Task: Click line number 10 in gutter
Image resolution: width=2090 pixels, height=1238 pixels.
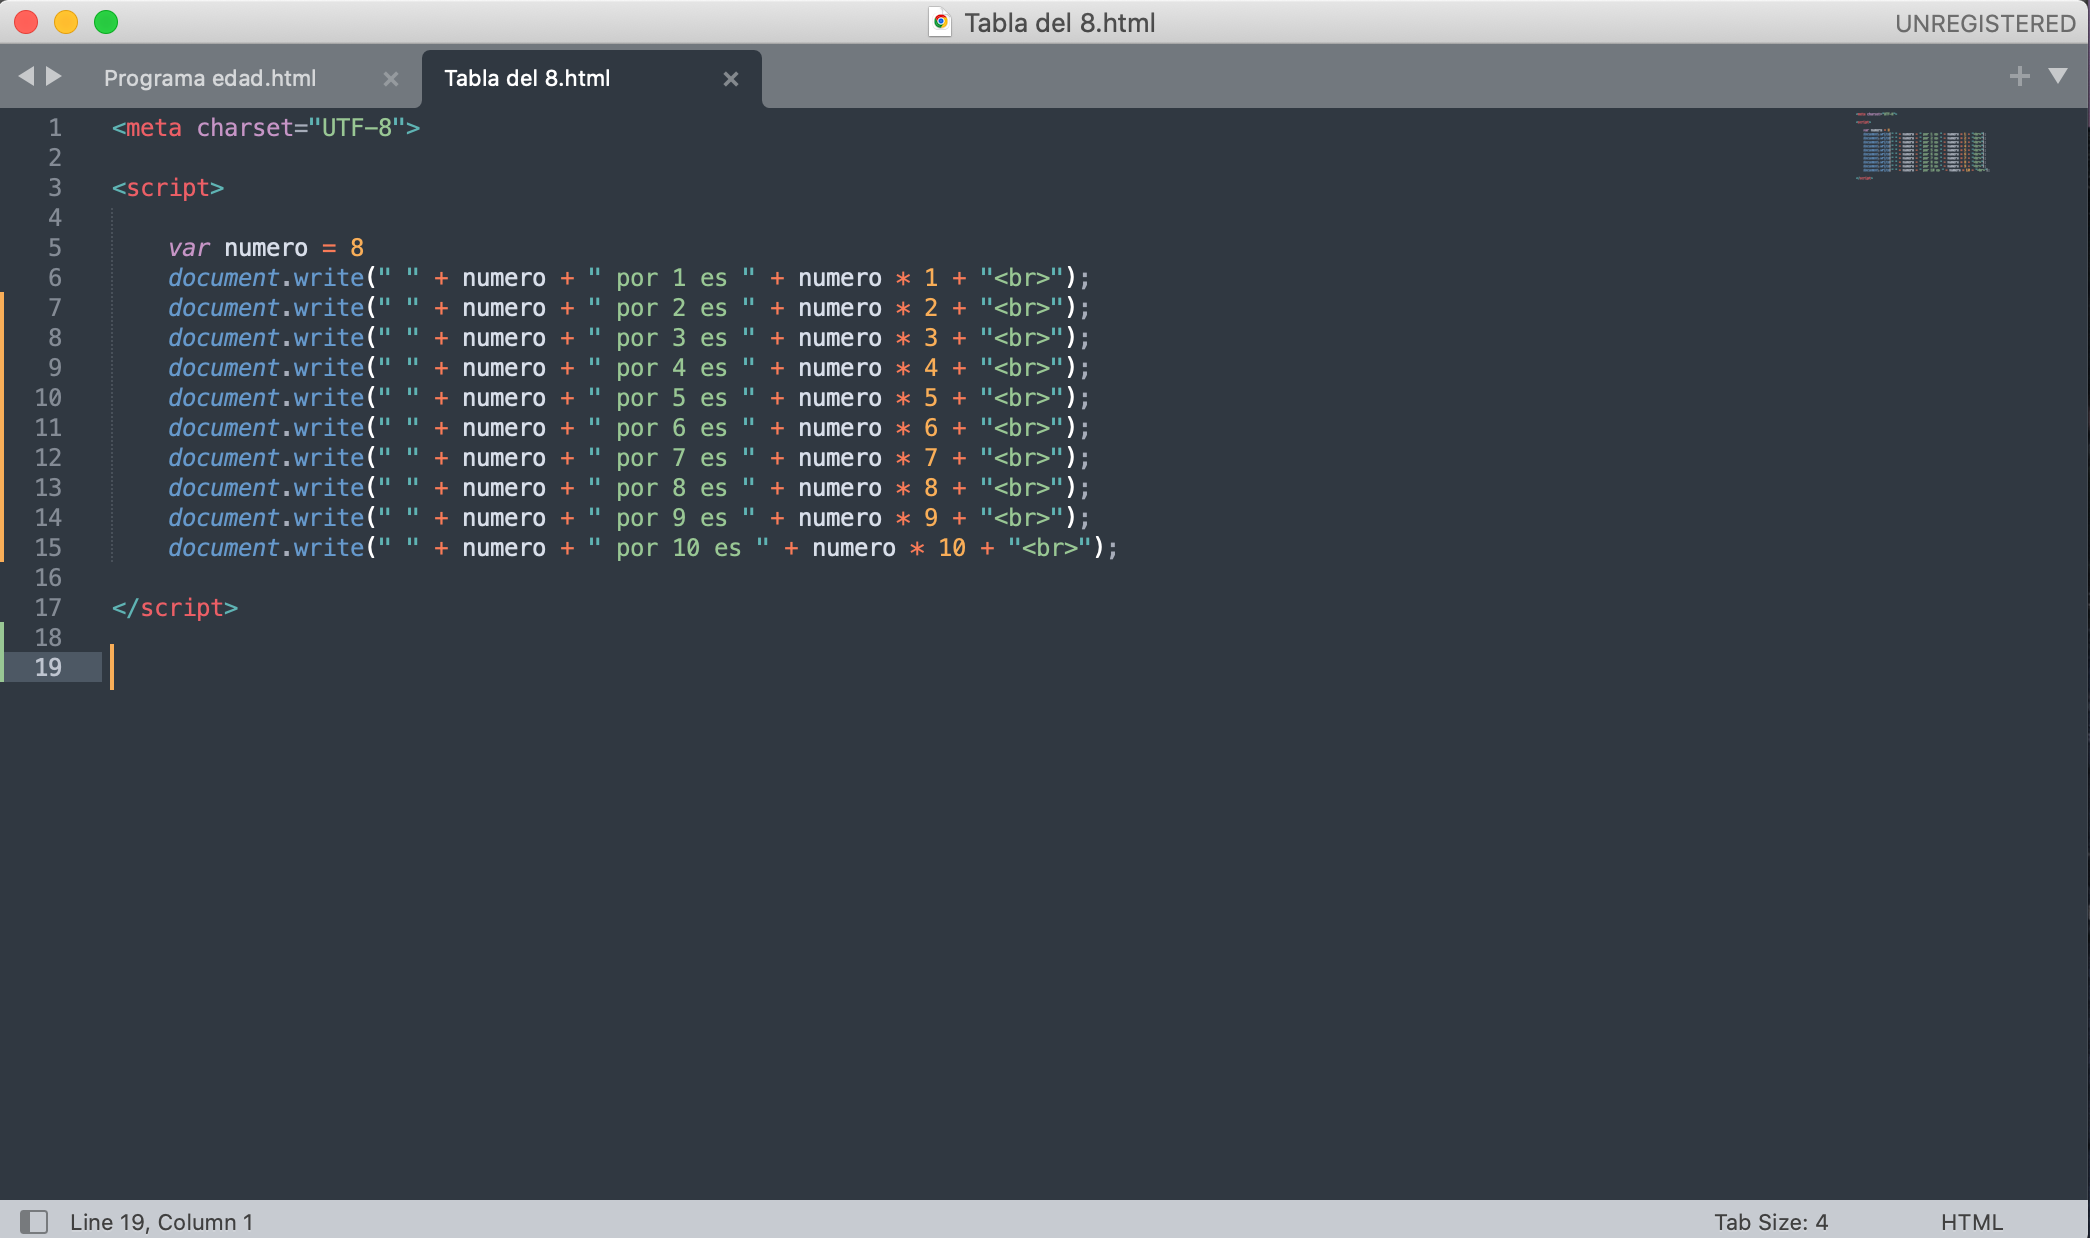Action: (48, 398)
